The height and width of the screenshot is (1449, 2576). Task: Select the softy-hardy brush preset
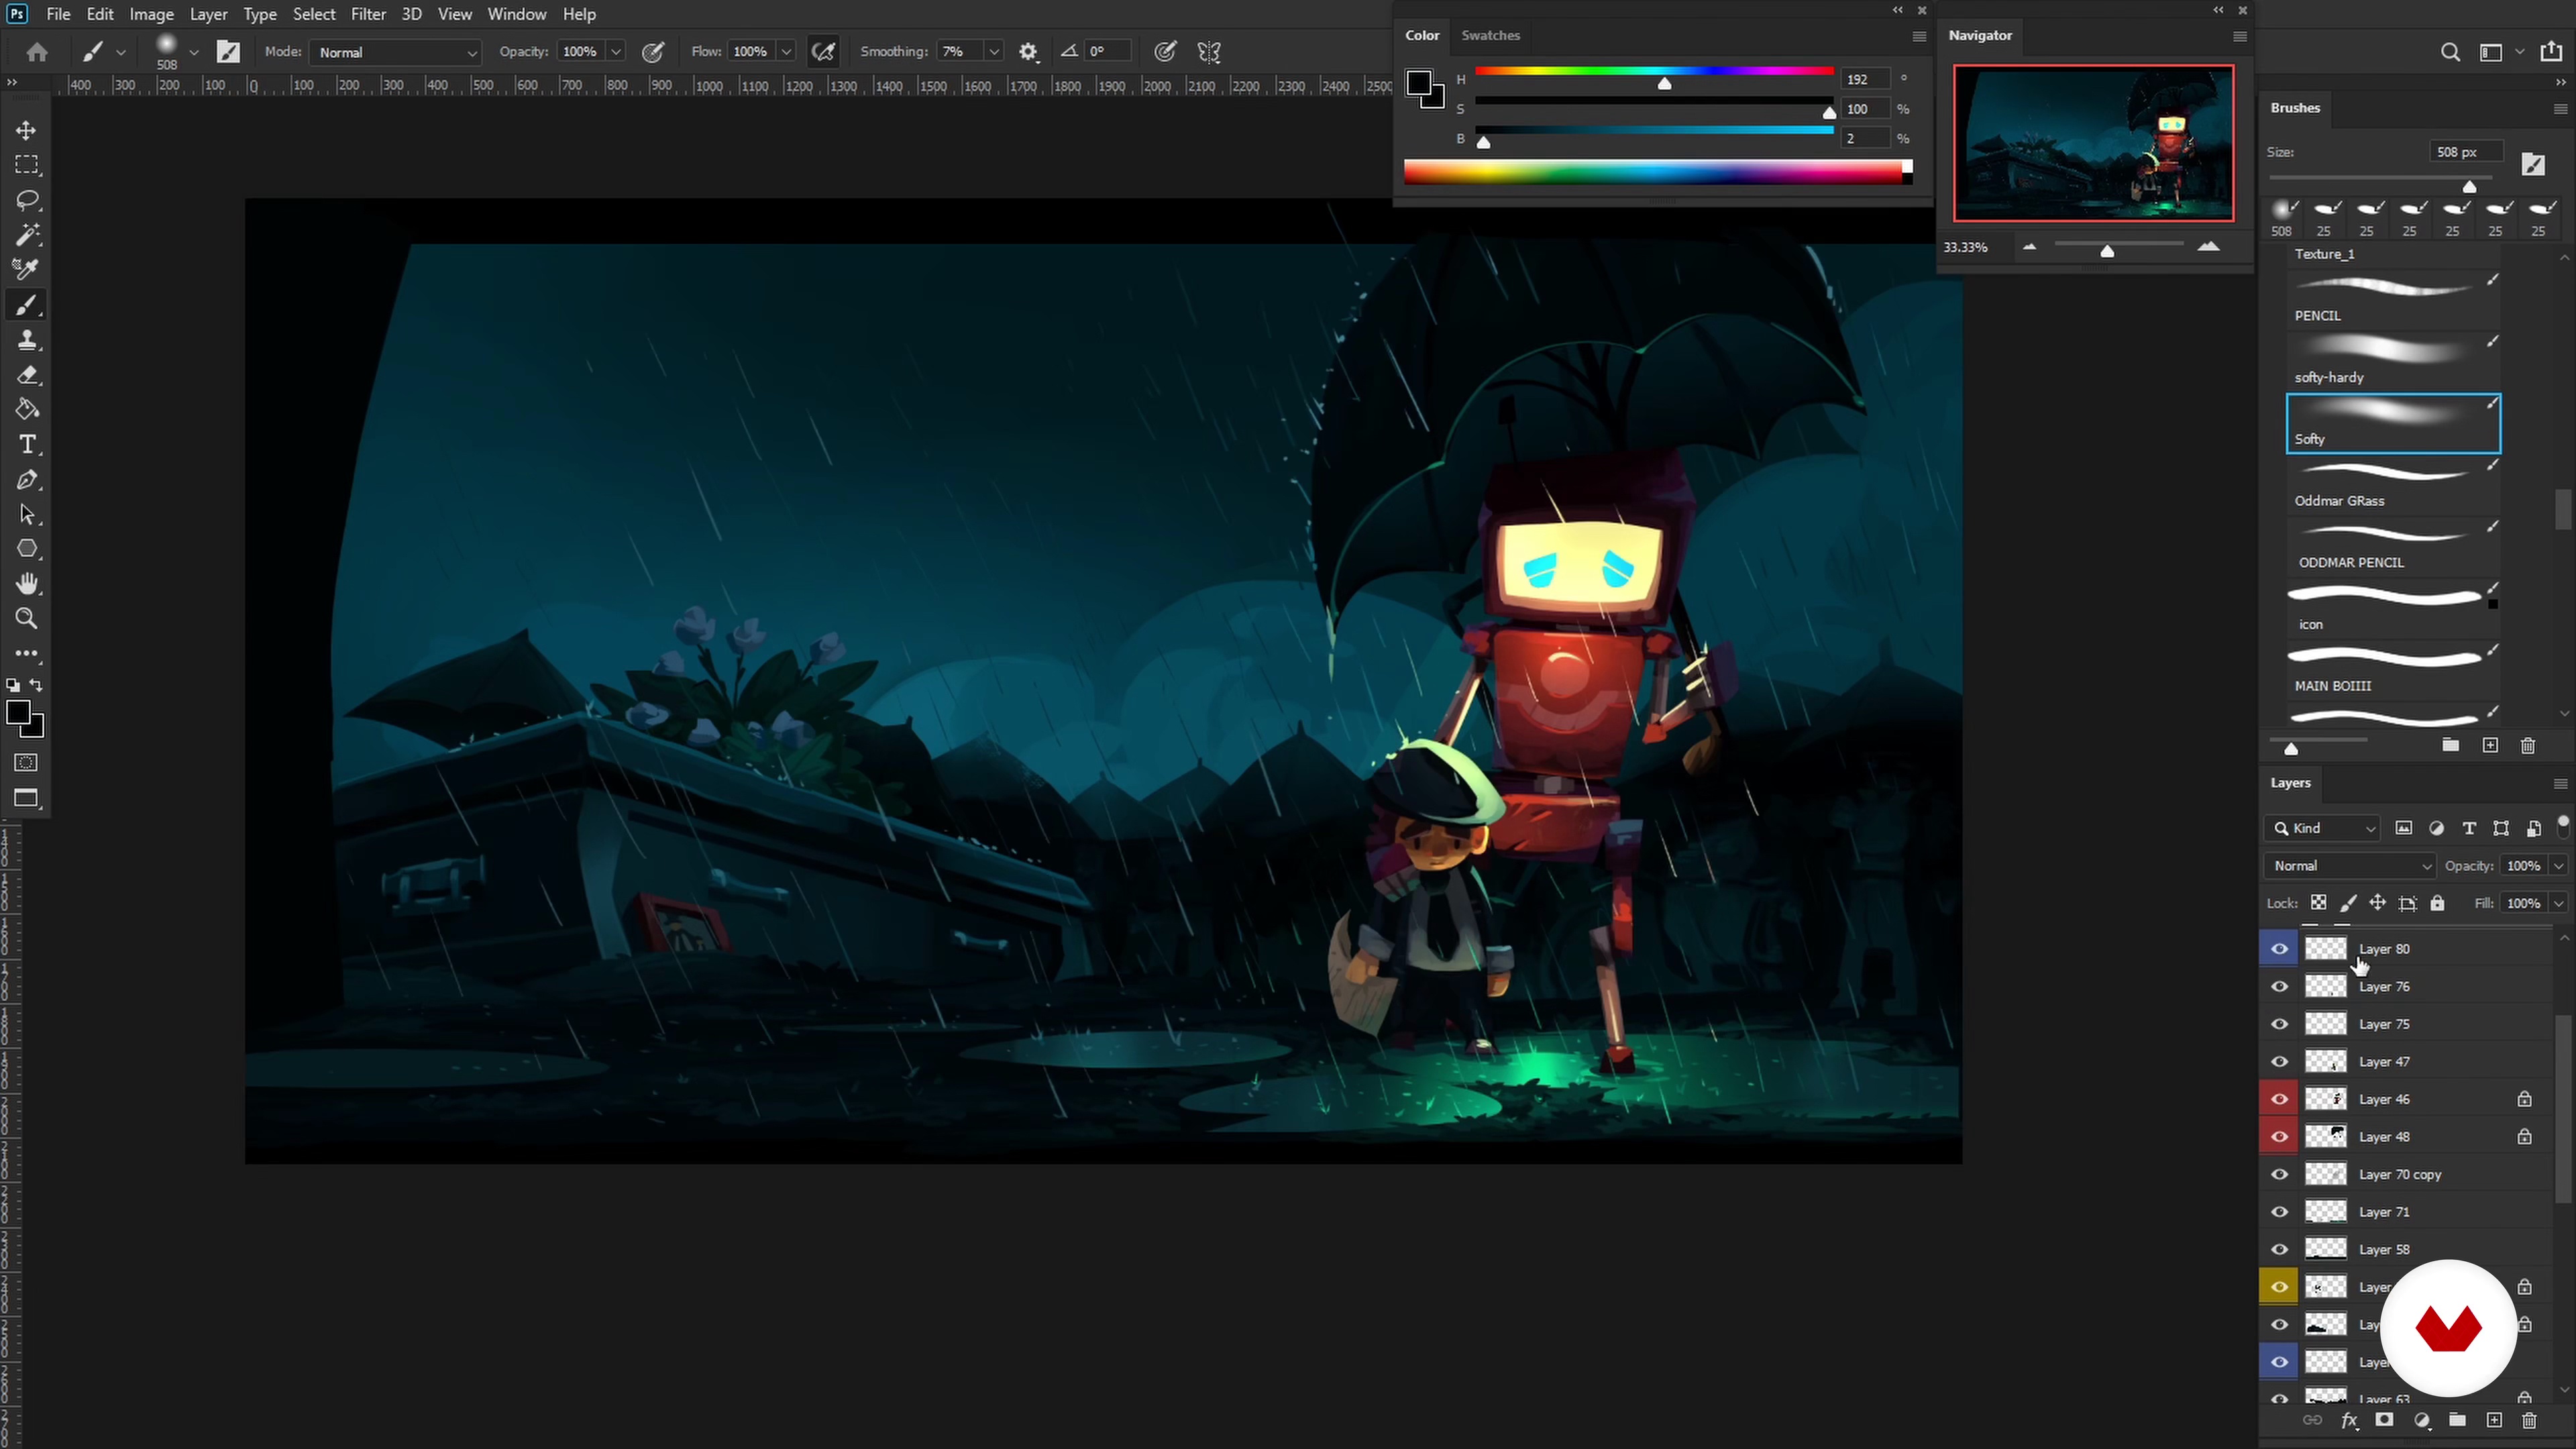click(x=2393, y=361)
